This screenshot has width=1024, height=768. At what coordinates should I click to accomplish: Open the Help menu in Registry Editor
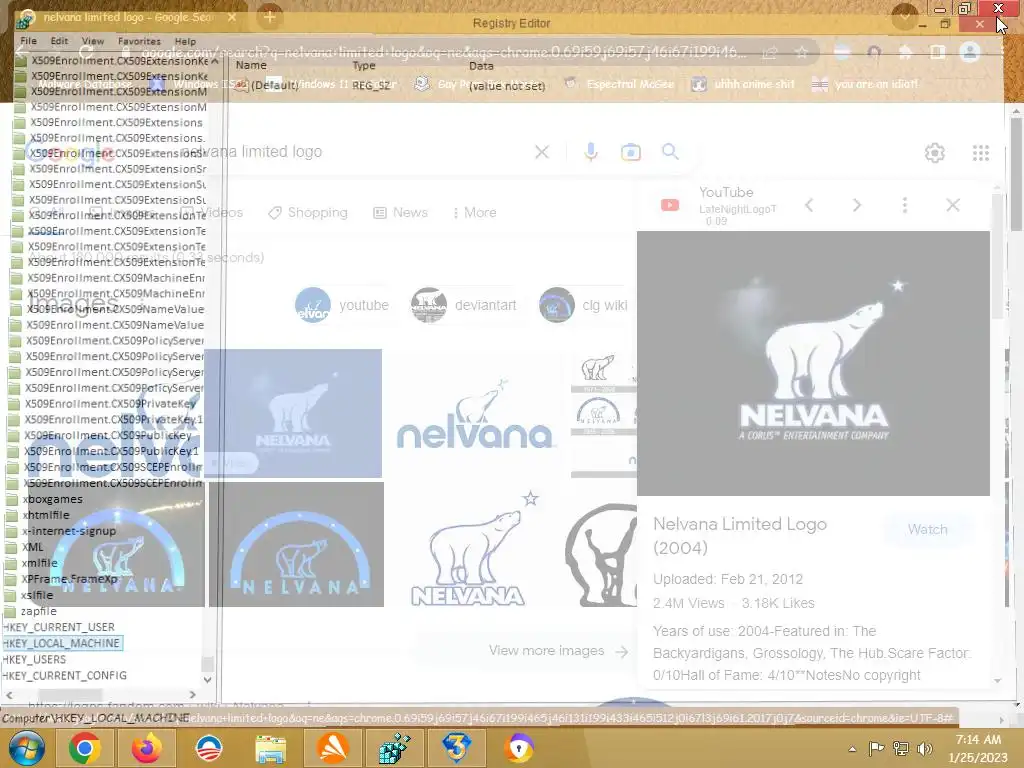coord(185,40)
